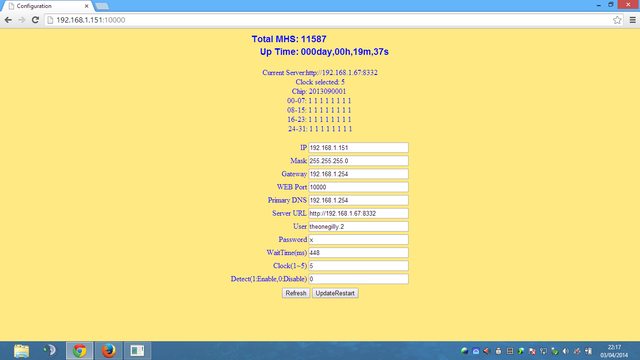The width and height of the screenshot is (640, 360).
Task: Select the Configuration browser tab
Action: click(x=48, y=6)
